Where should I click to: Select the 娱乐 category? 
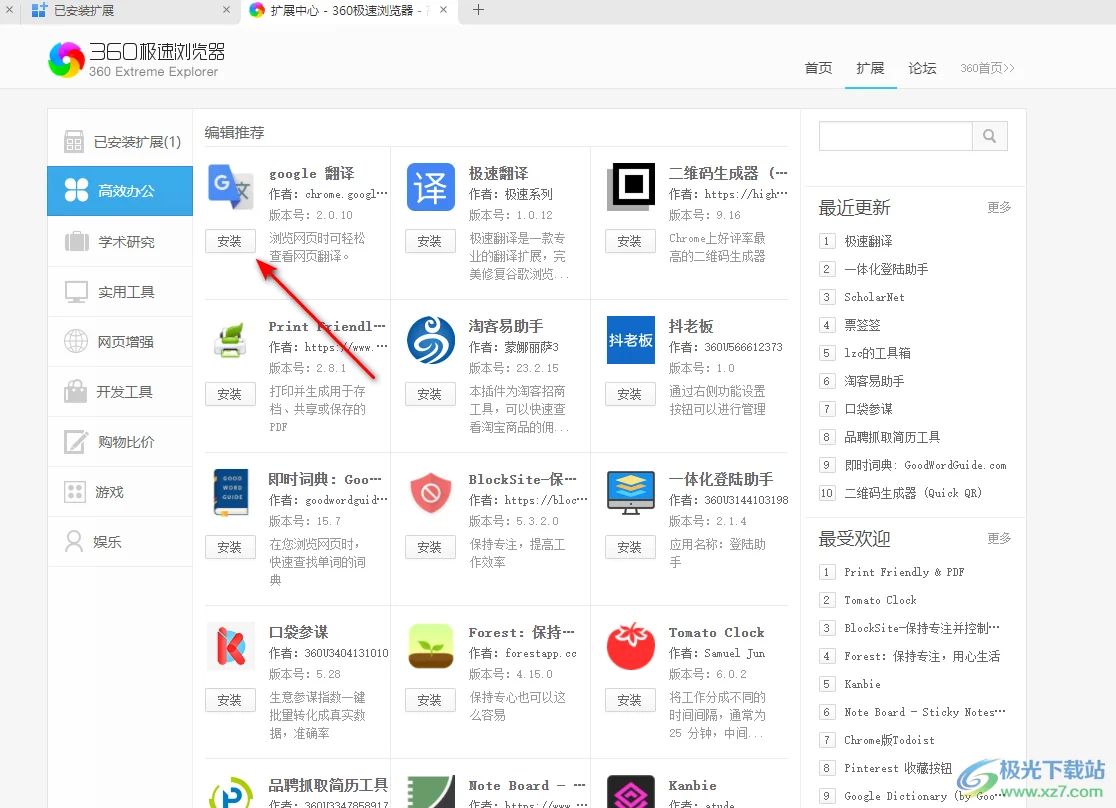pos(120,542)
